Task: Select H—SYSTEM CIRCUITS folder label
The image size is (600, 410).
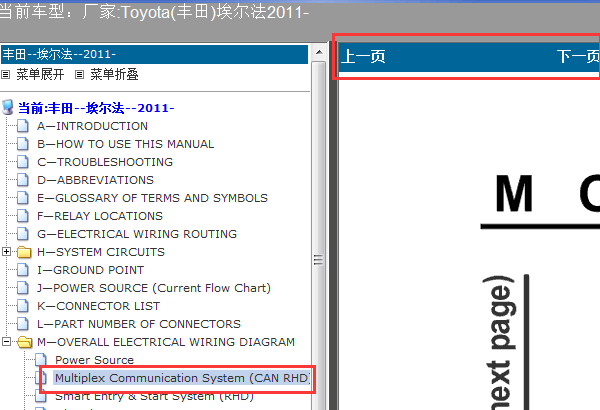Action: pyautogui.click(x=101, y=252)
